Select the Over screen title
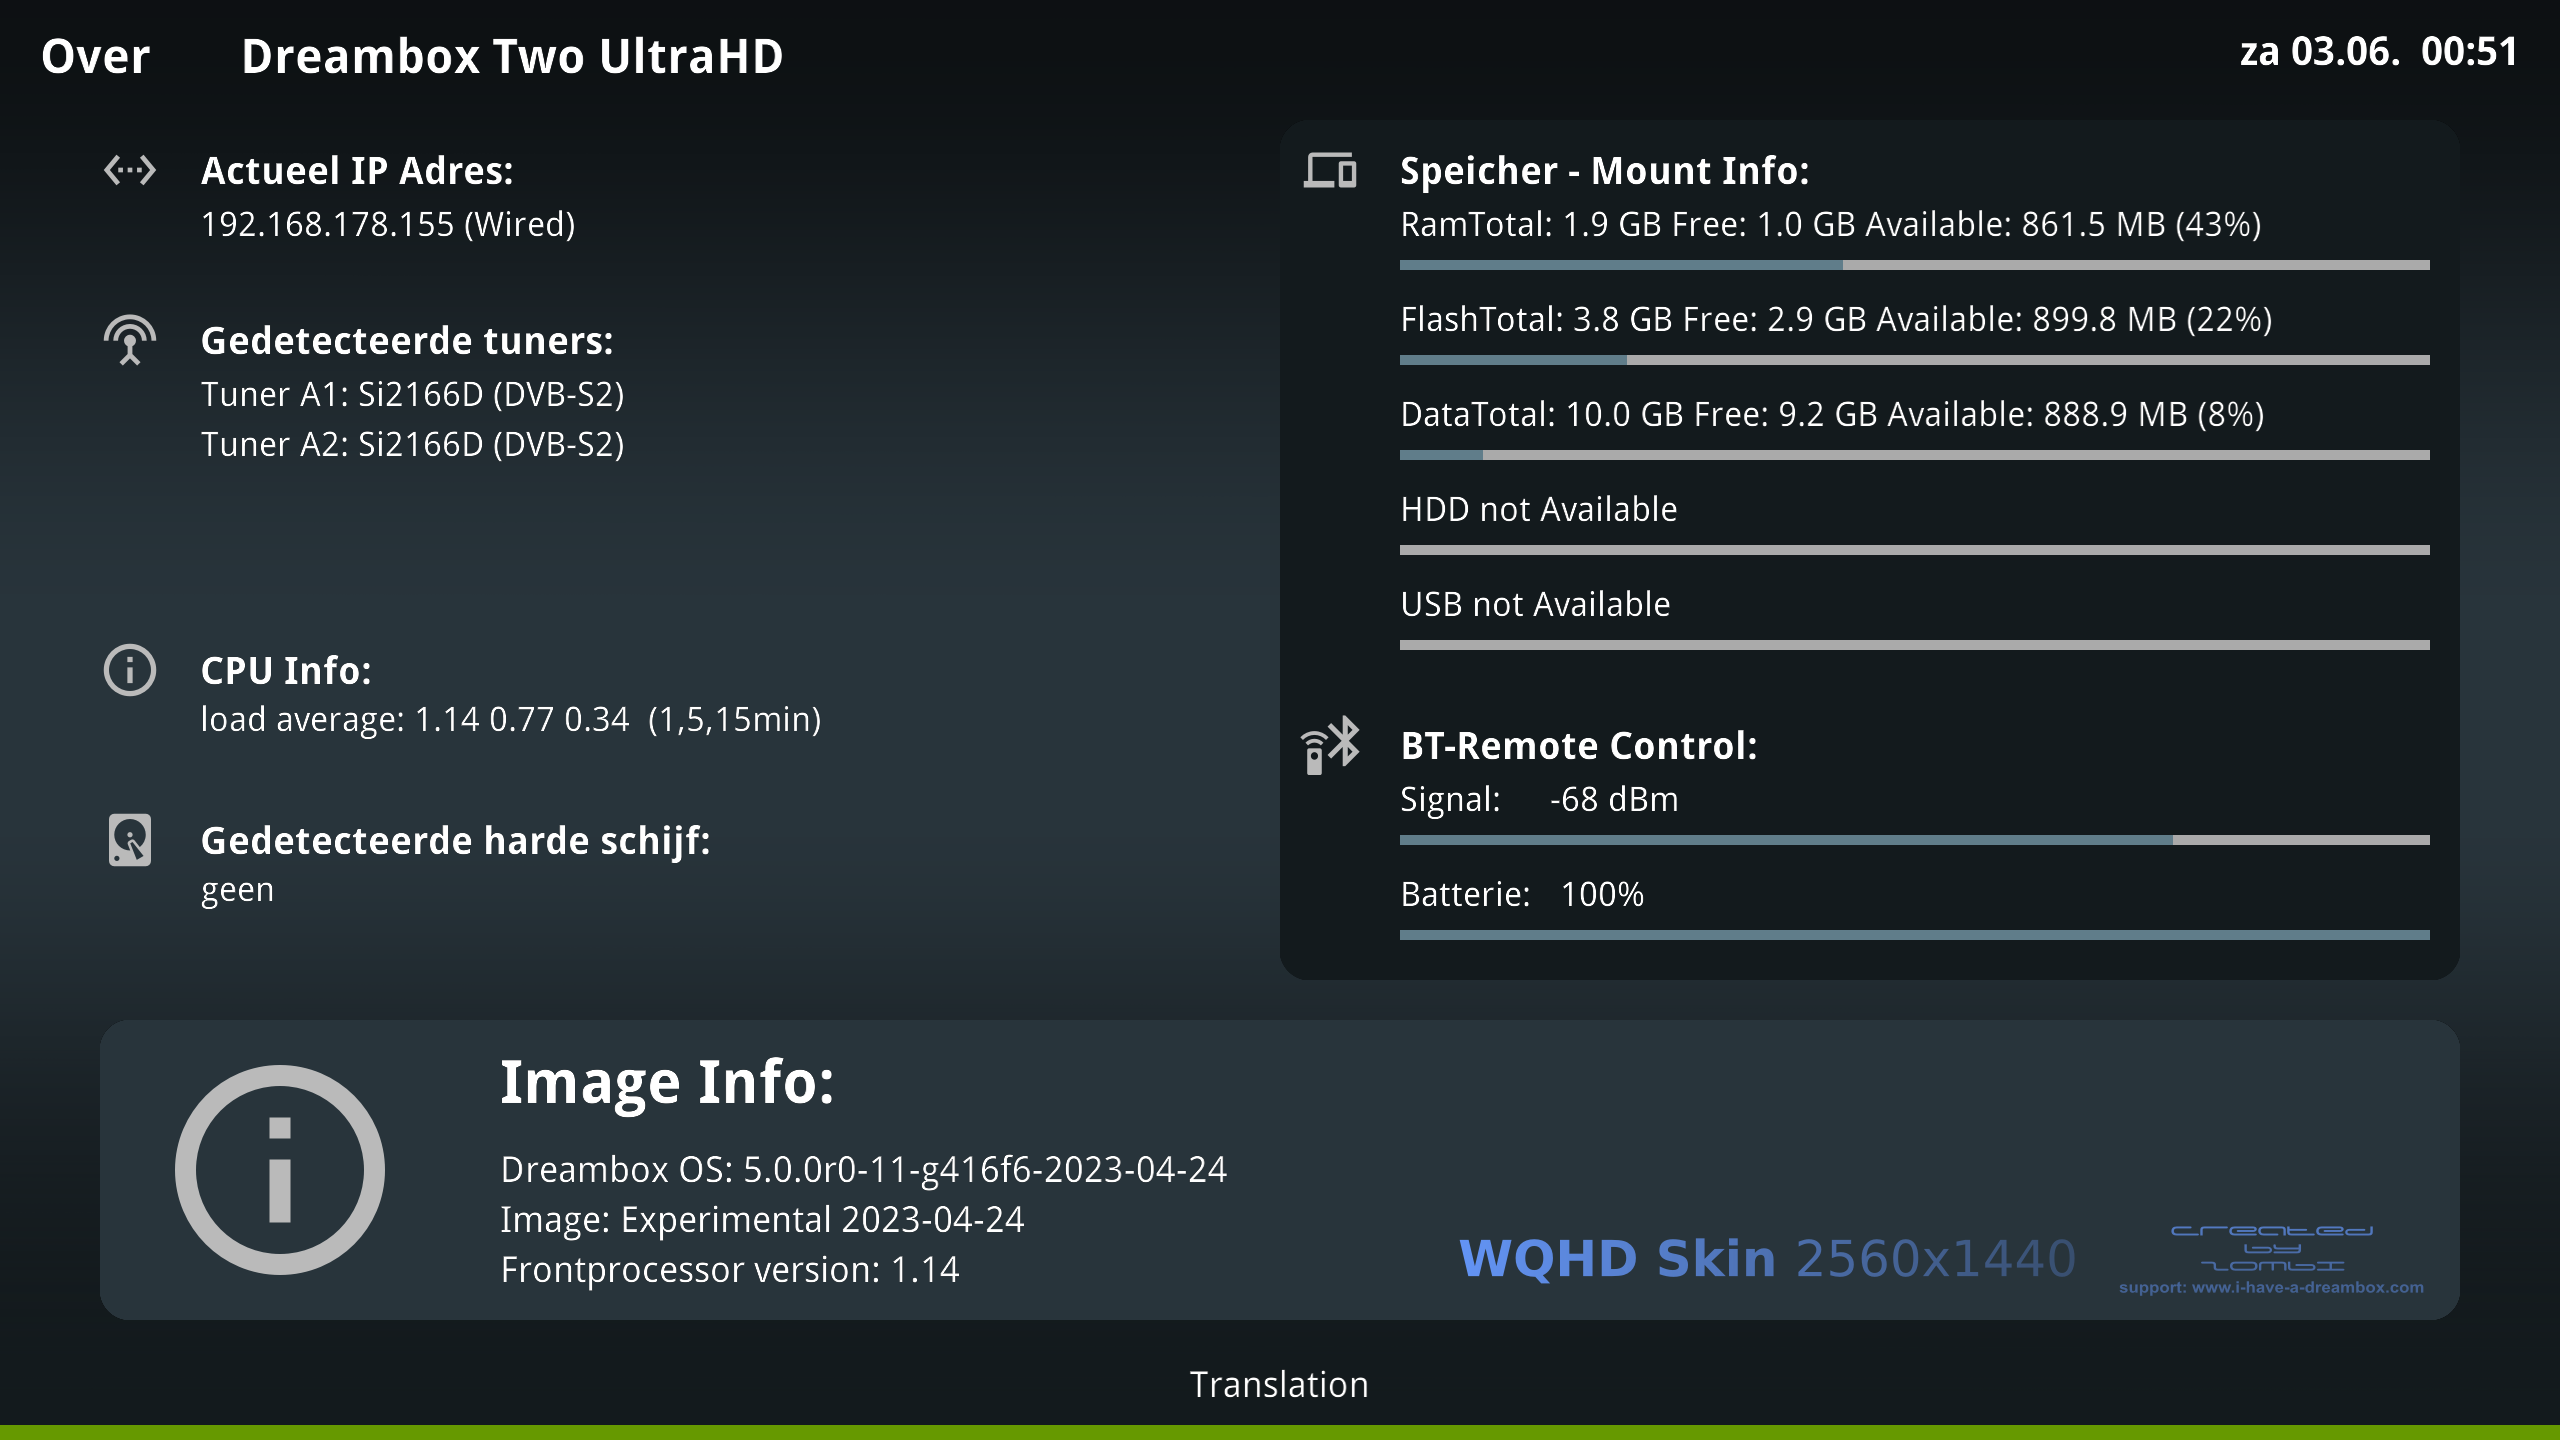Screen dimensions: 2560x1440 pyautogui.click(x=95, y=56)
